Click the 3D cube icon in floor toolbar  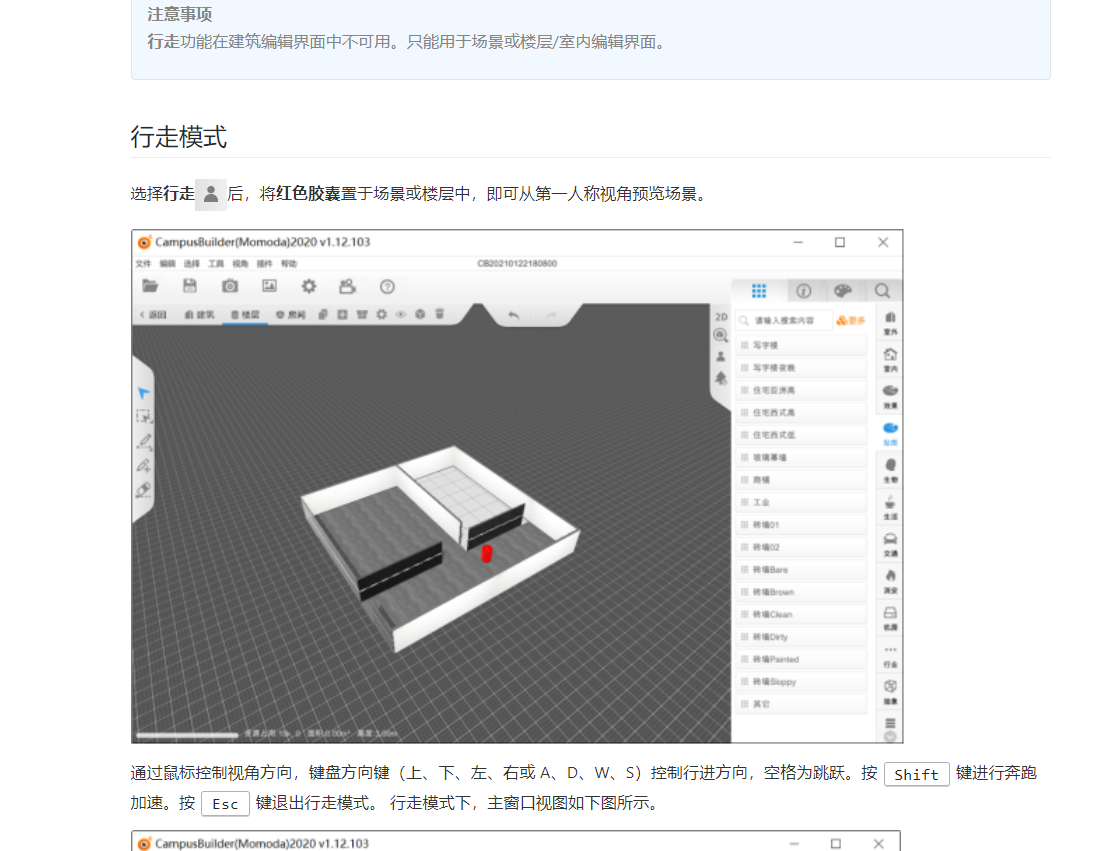point(420,314)
